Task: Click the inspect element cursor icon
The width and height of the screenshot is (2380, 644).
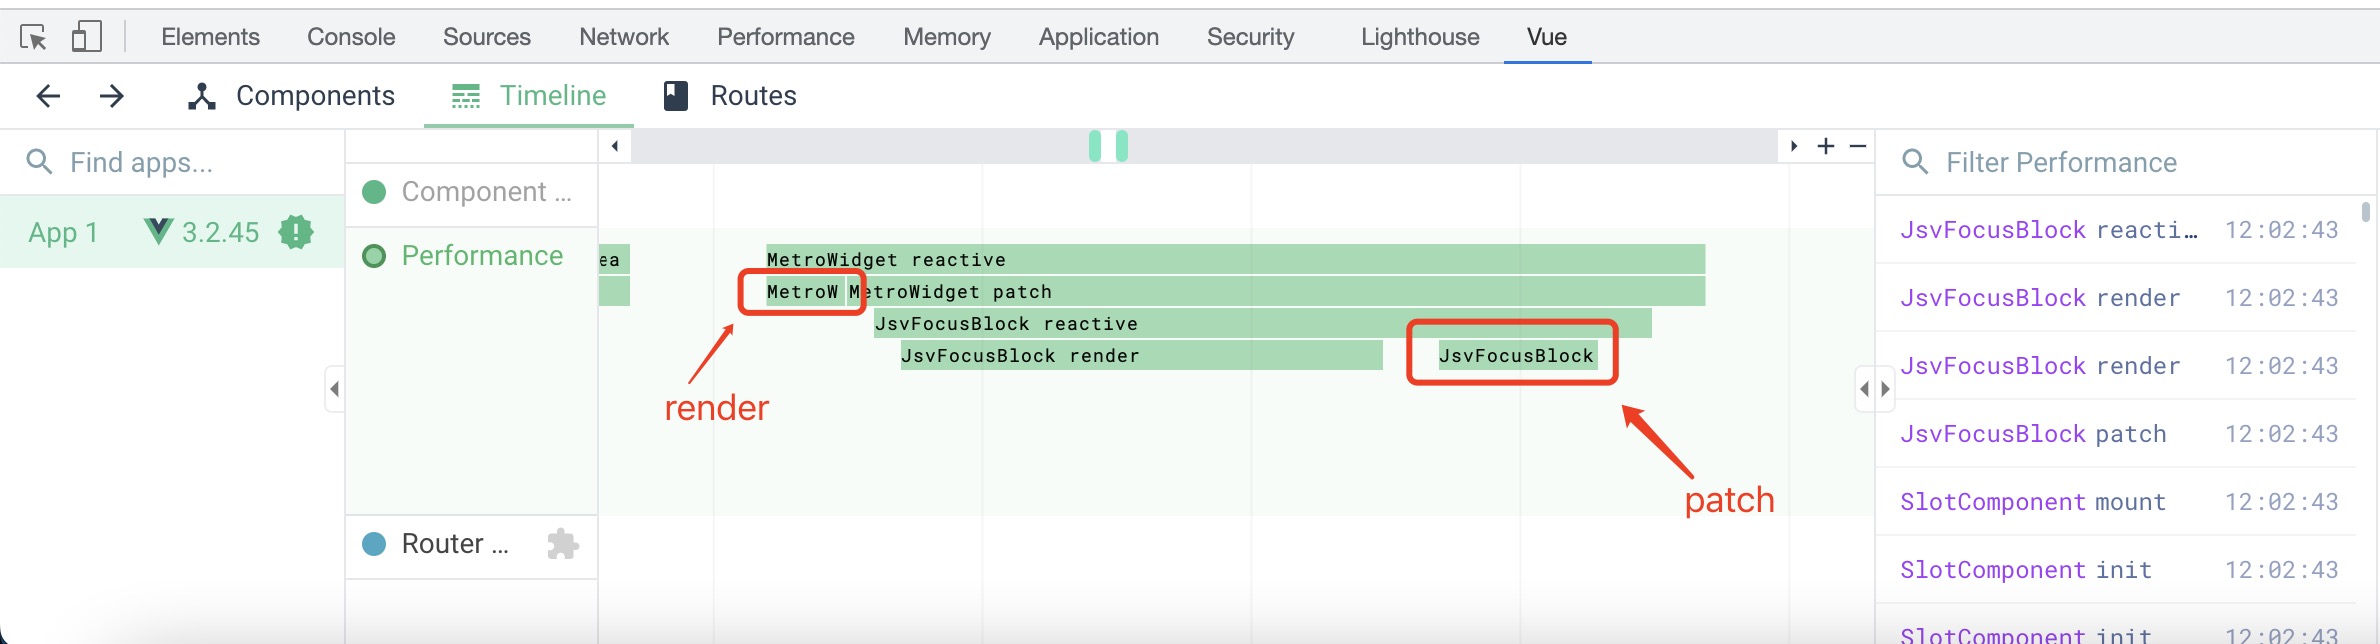Action: pos(33,38)
